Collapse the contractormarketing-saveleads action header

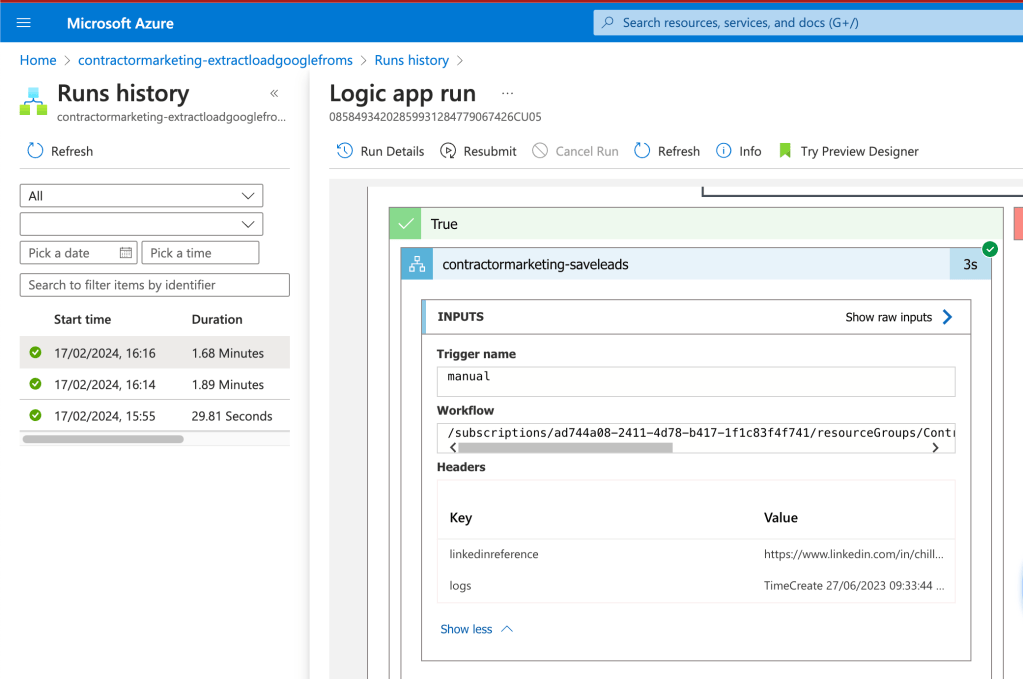(695, 264)
